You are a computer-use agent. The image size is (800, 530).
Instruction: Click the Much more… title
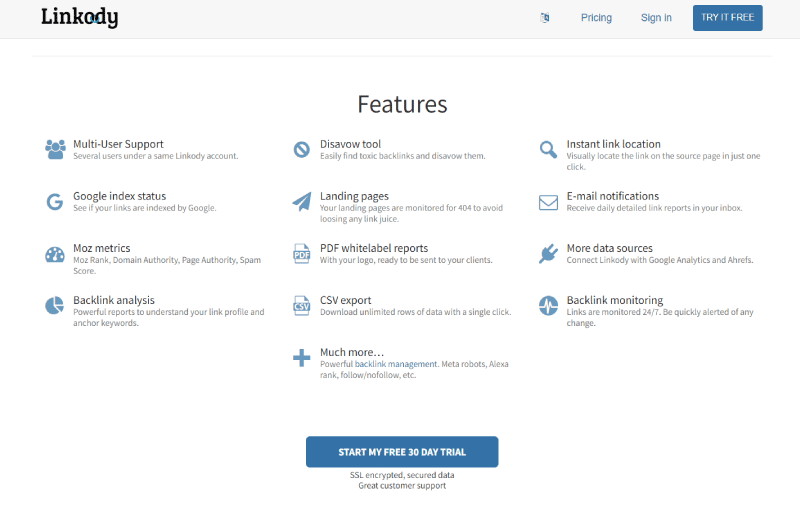click(352, 352)
